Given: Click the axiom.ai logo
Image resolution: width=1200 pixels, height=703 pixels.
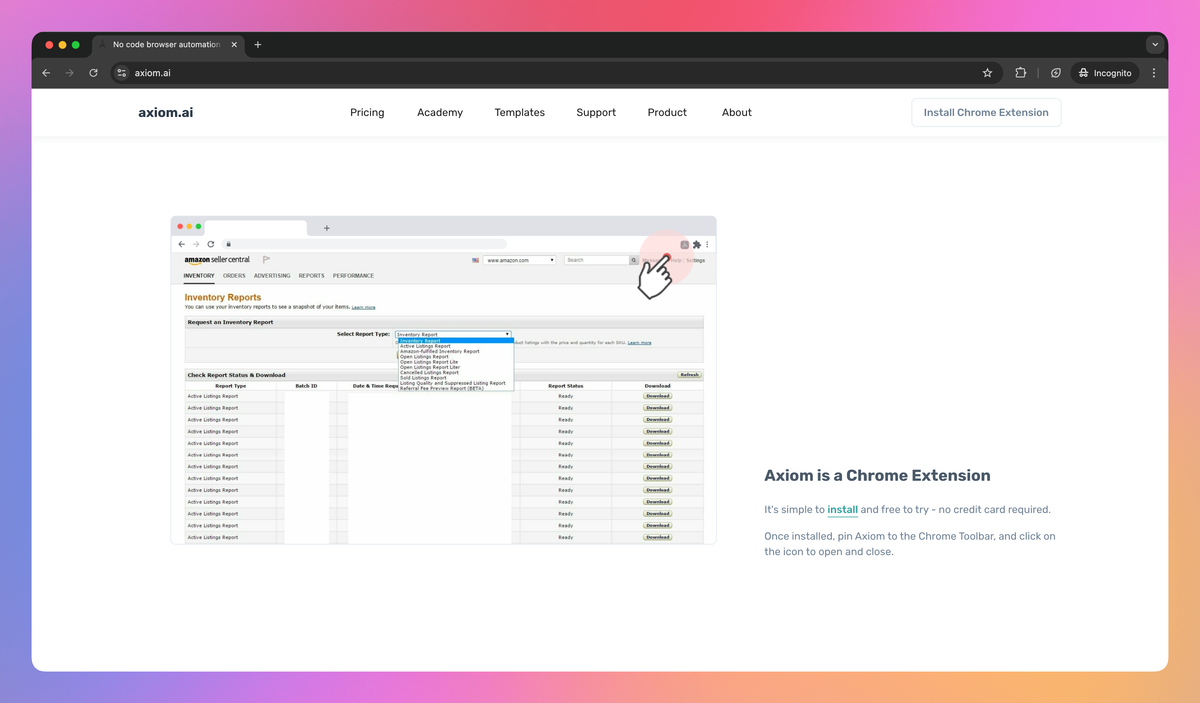Looking at the screenshot, I should pos(166,112).
